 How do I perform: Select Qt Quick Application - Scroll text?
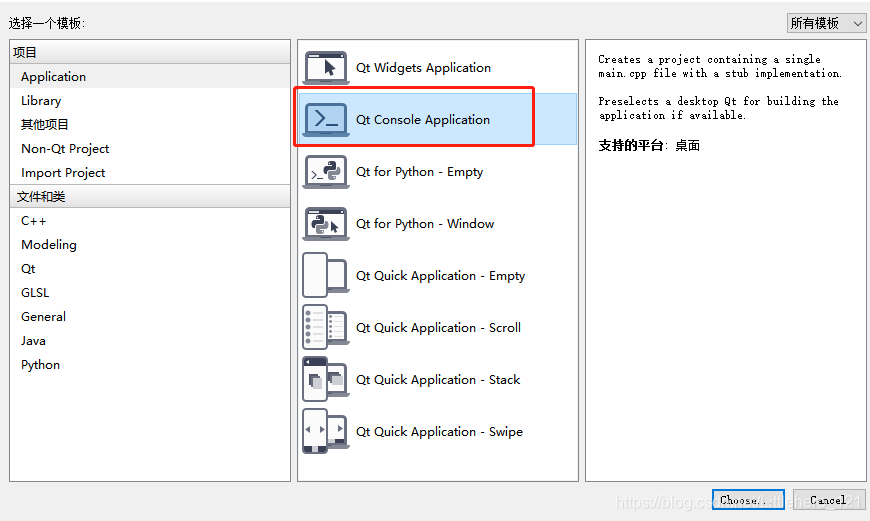click(438, 328)
